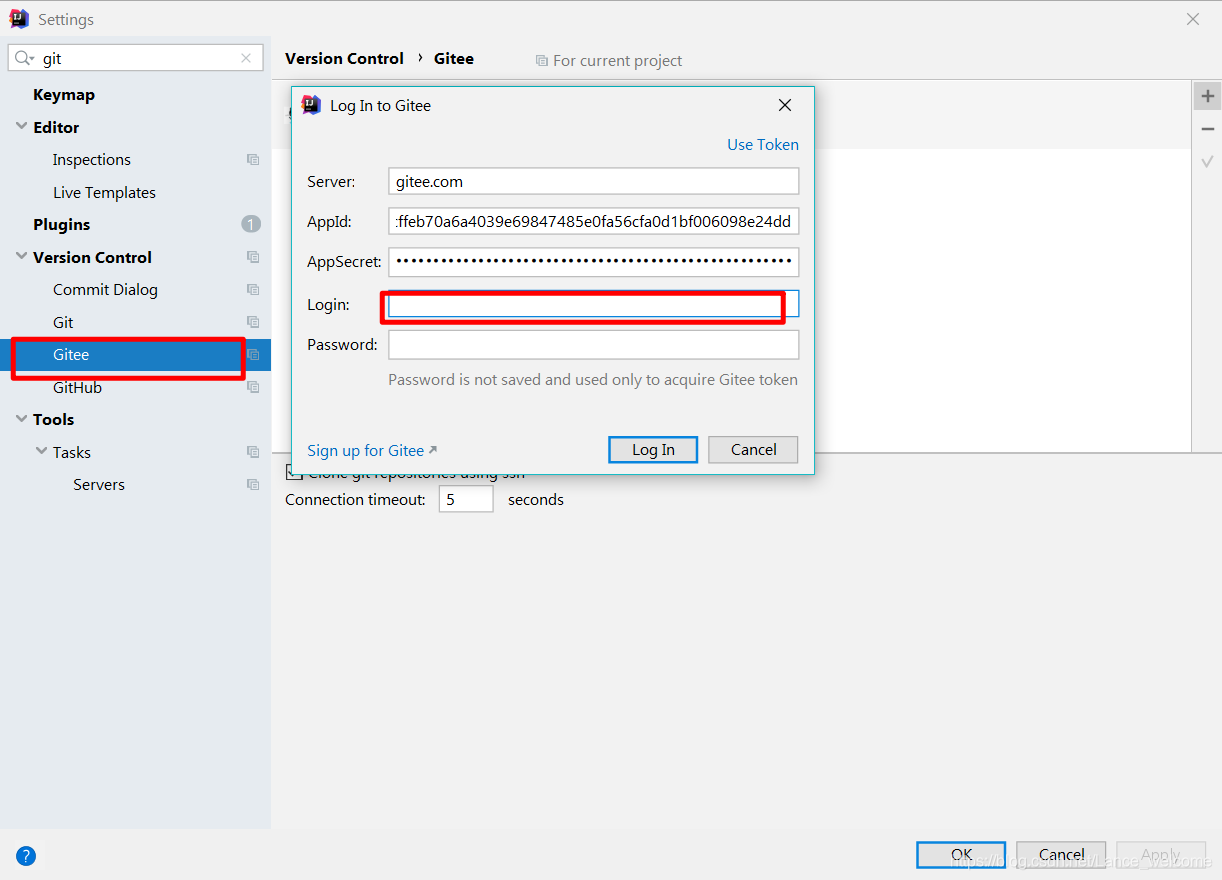This screenshot has height=880, width=1222.
Task: Click Cancel in the Settings window
Action: click(x=1061, y=855)
